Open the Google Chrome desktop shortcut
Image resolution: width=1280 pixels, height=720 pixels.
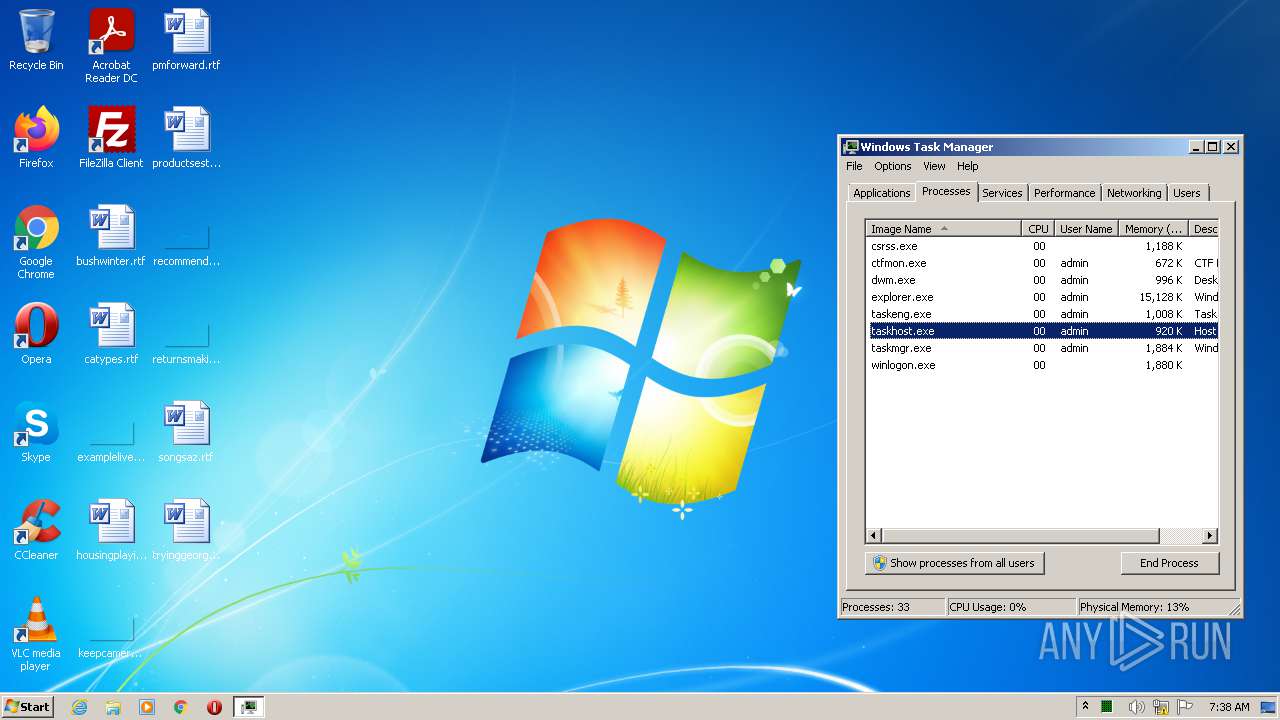(36, 242)
